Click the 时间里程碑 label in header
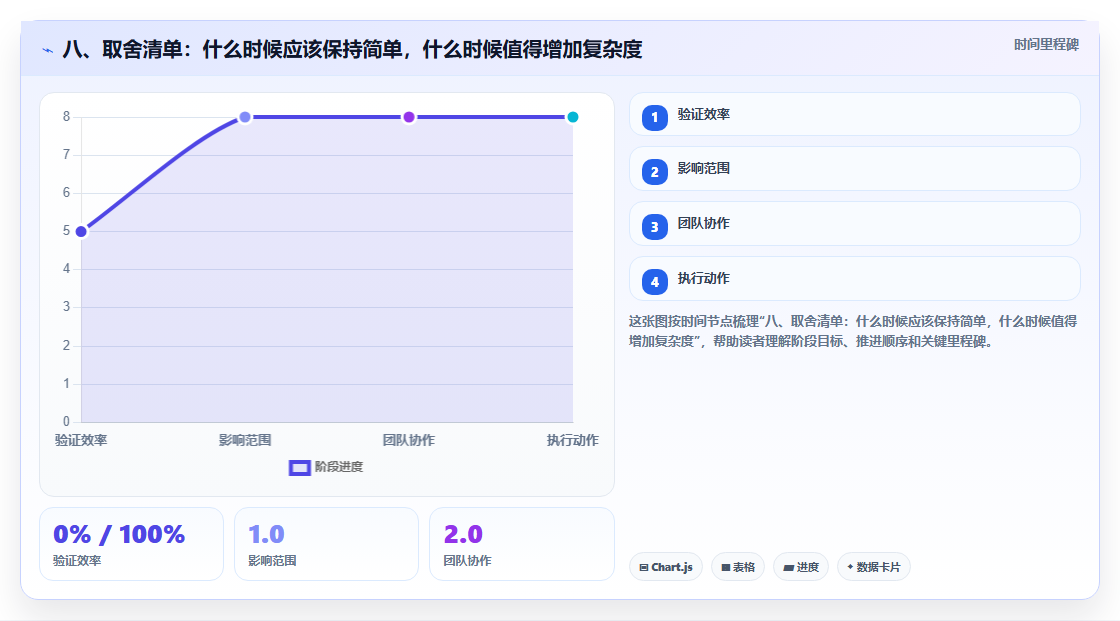Screen dimensions: 1120x621 pos(1046,45)
